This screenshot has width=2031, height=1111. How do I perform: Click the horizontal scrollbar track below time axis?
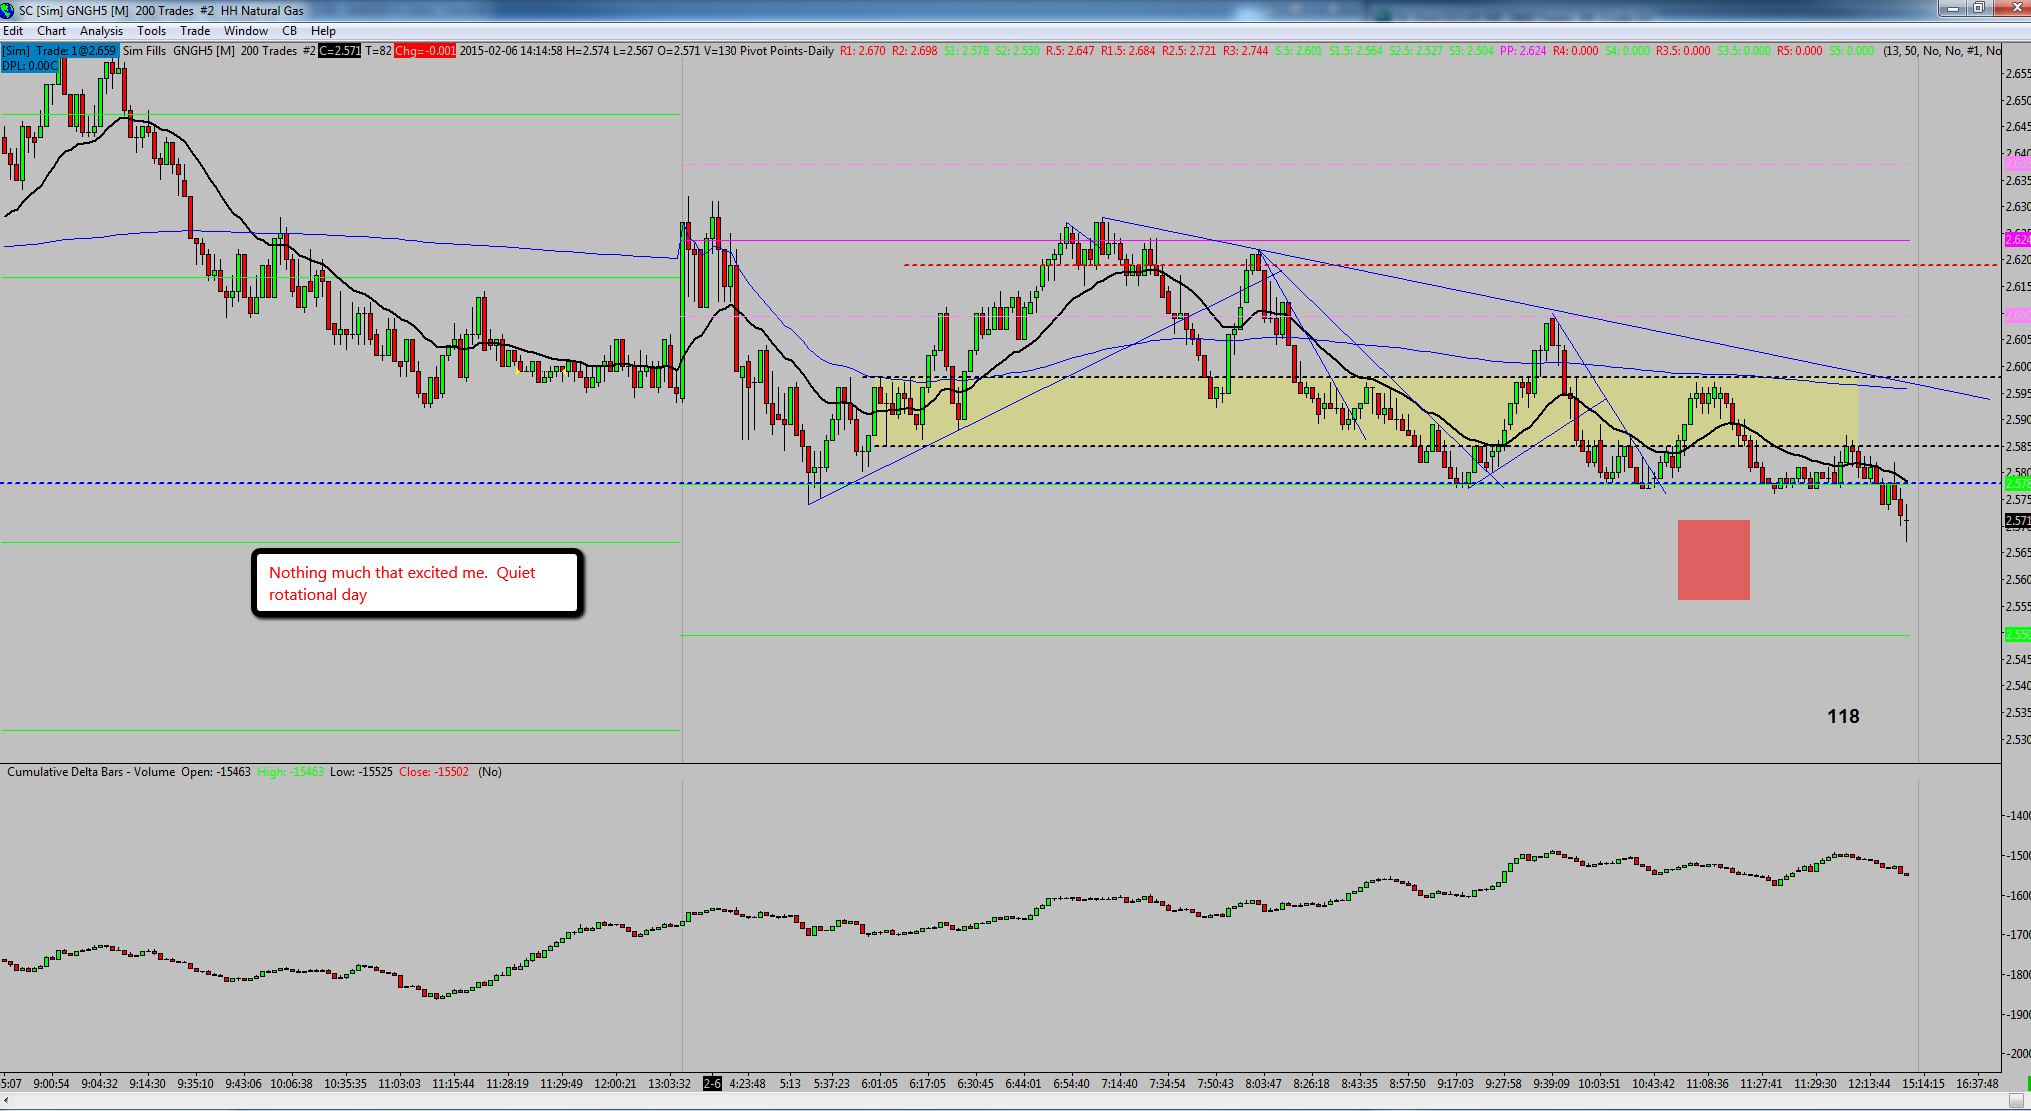point(1011,1101)
